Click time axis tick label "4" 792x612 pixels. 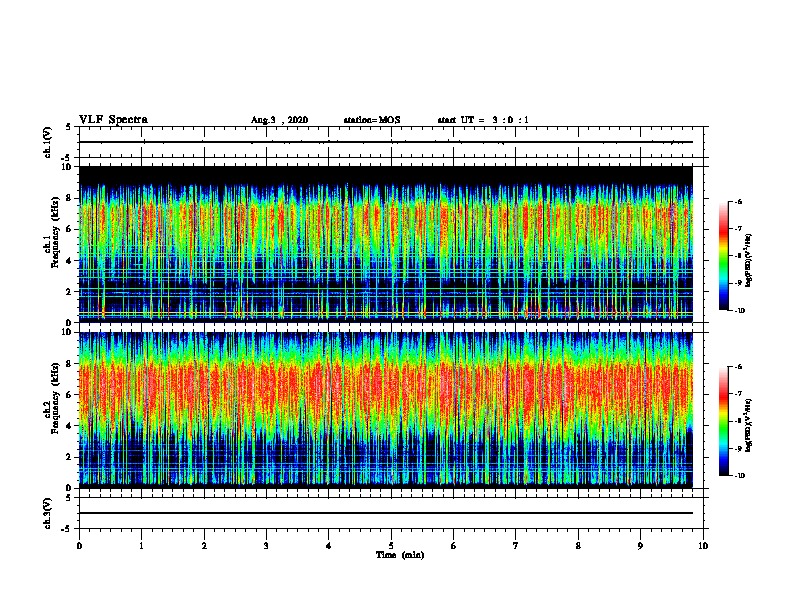329,546
